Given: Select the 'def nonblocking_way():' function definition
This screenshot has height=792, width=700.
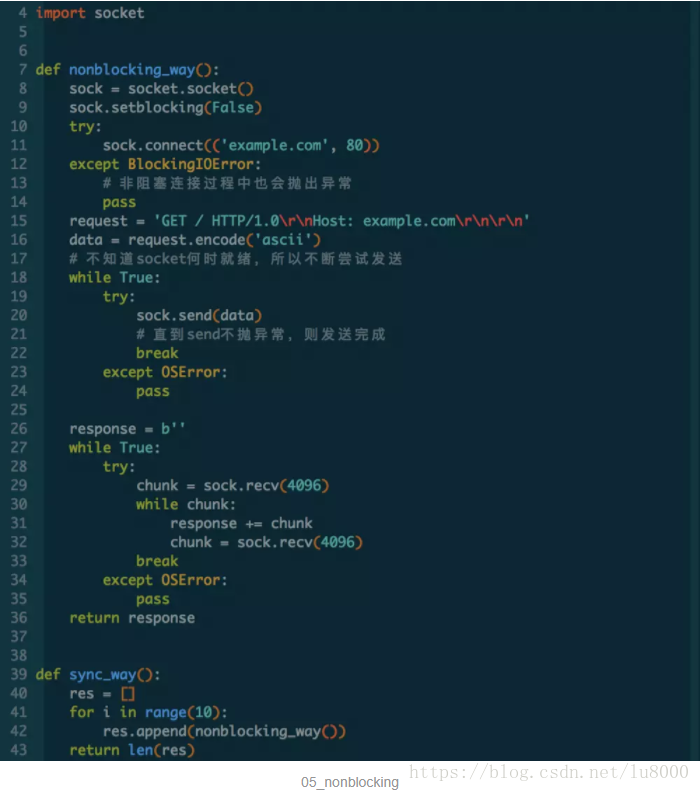Looking at the screenshot, I should 127,70.
